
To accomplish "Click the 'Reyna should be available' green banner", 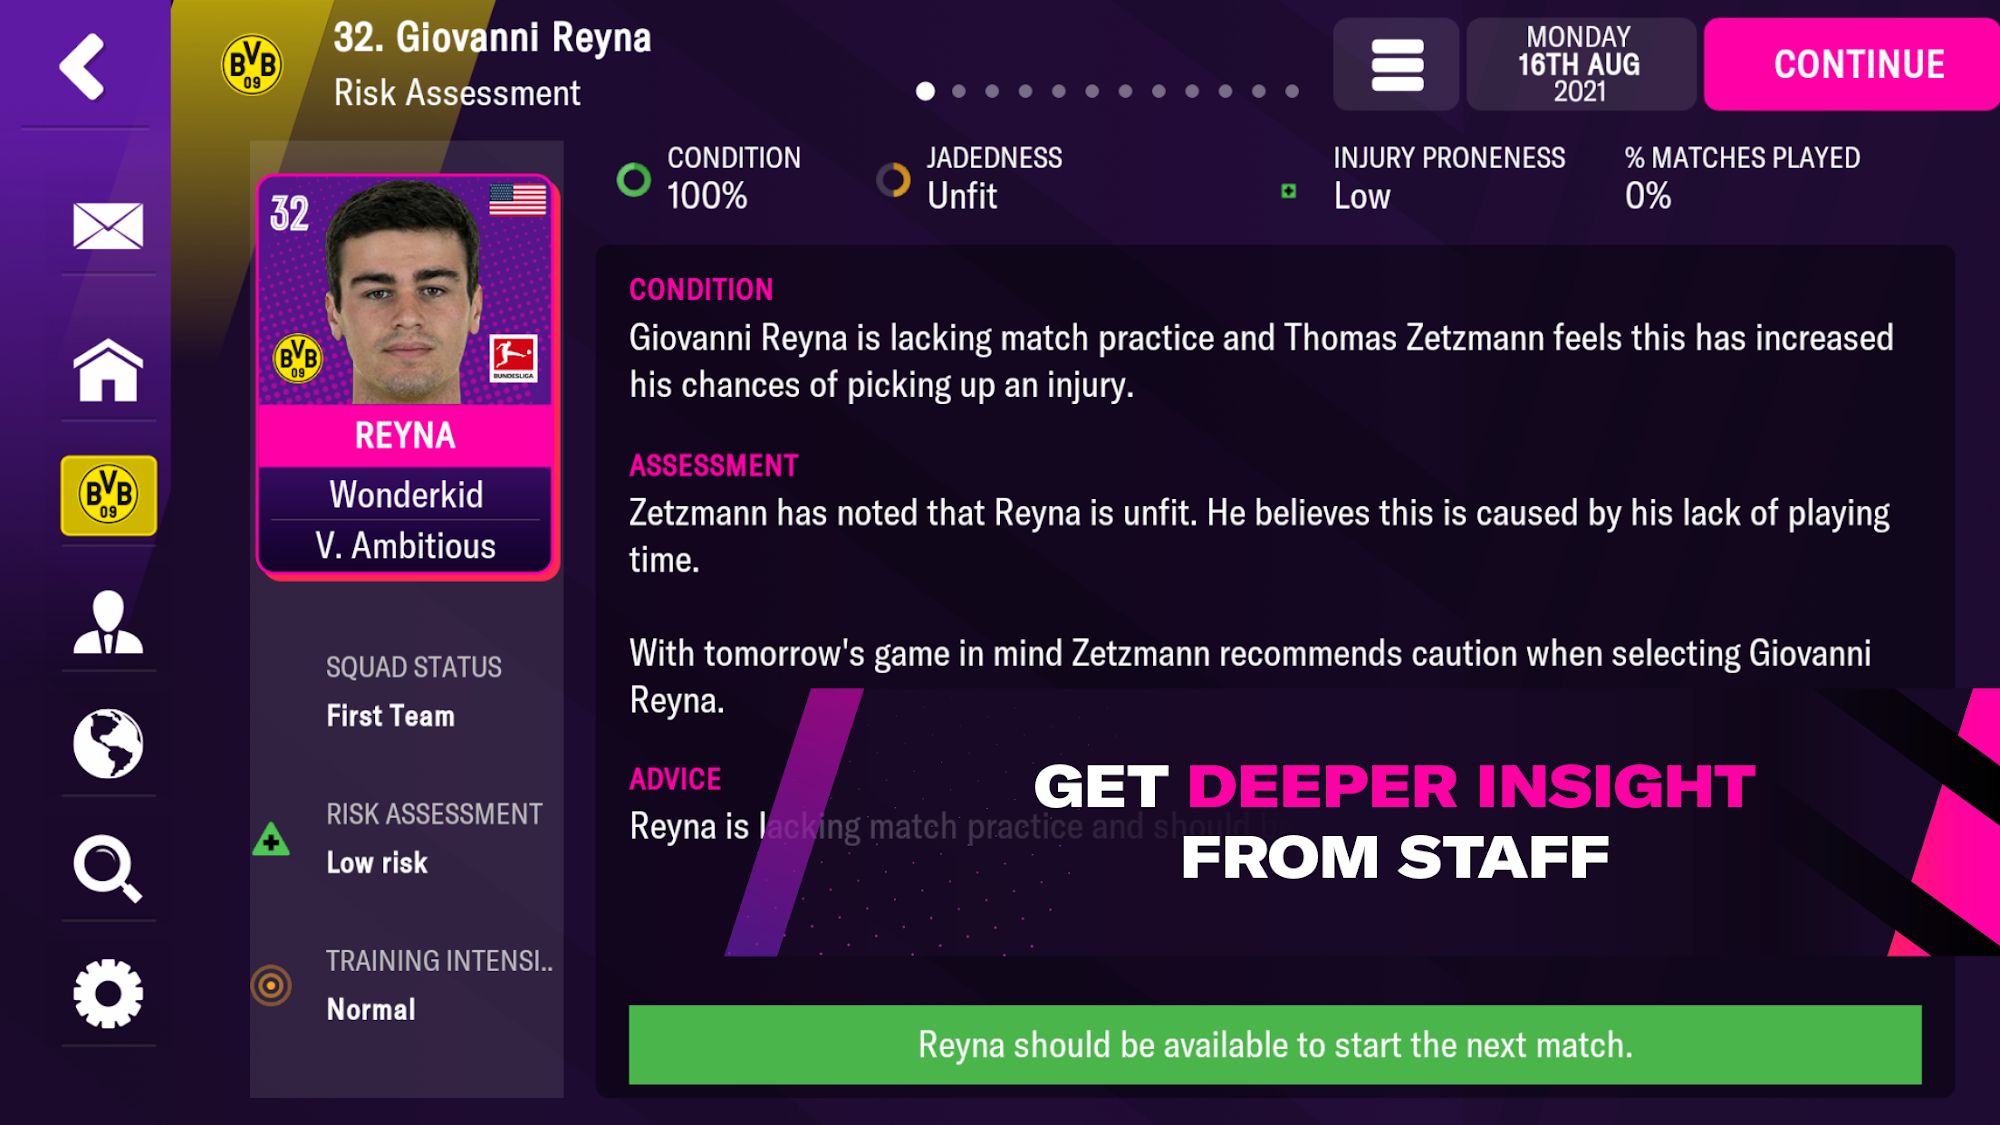I will (x=1277, y=1043).
